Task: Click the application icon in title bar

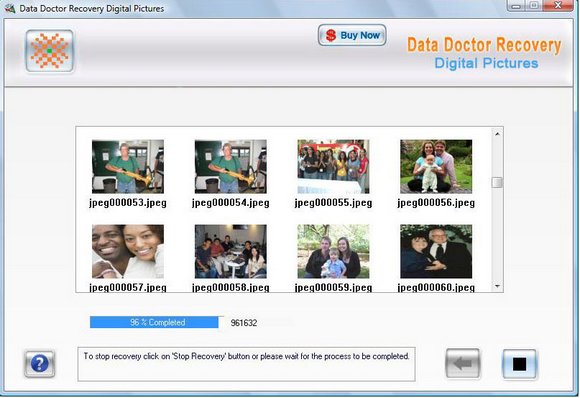Action: click(x=10, y=8)
